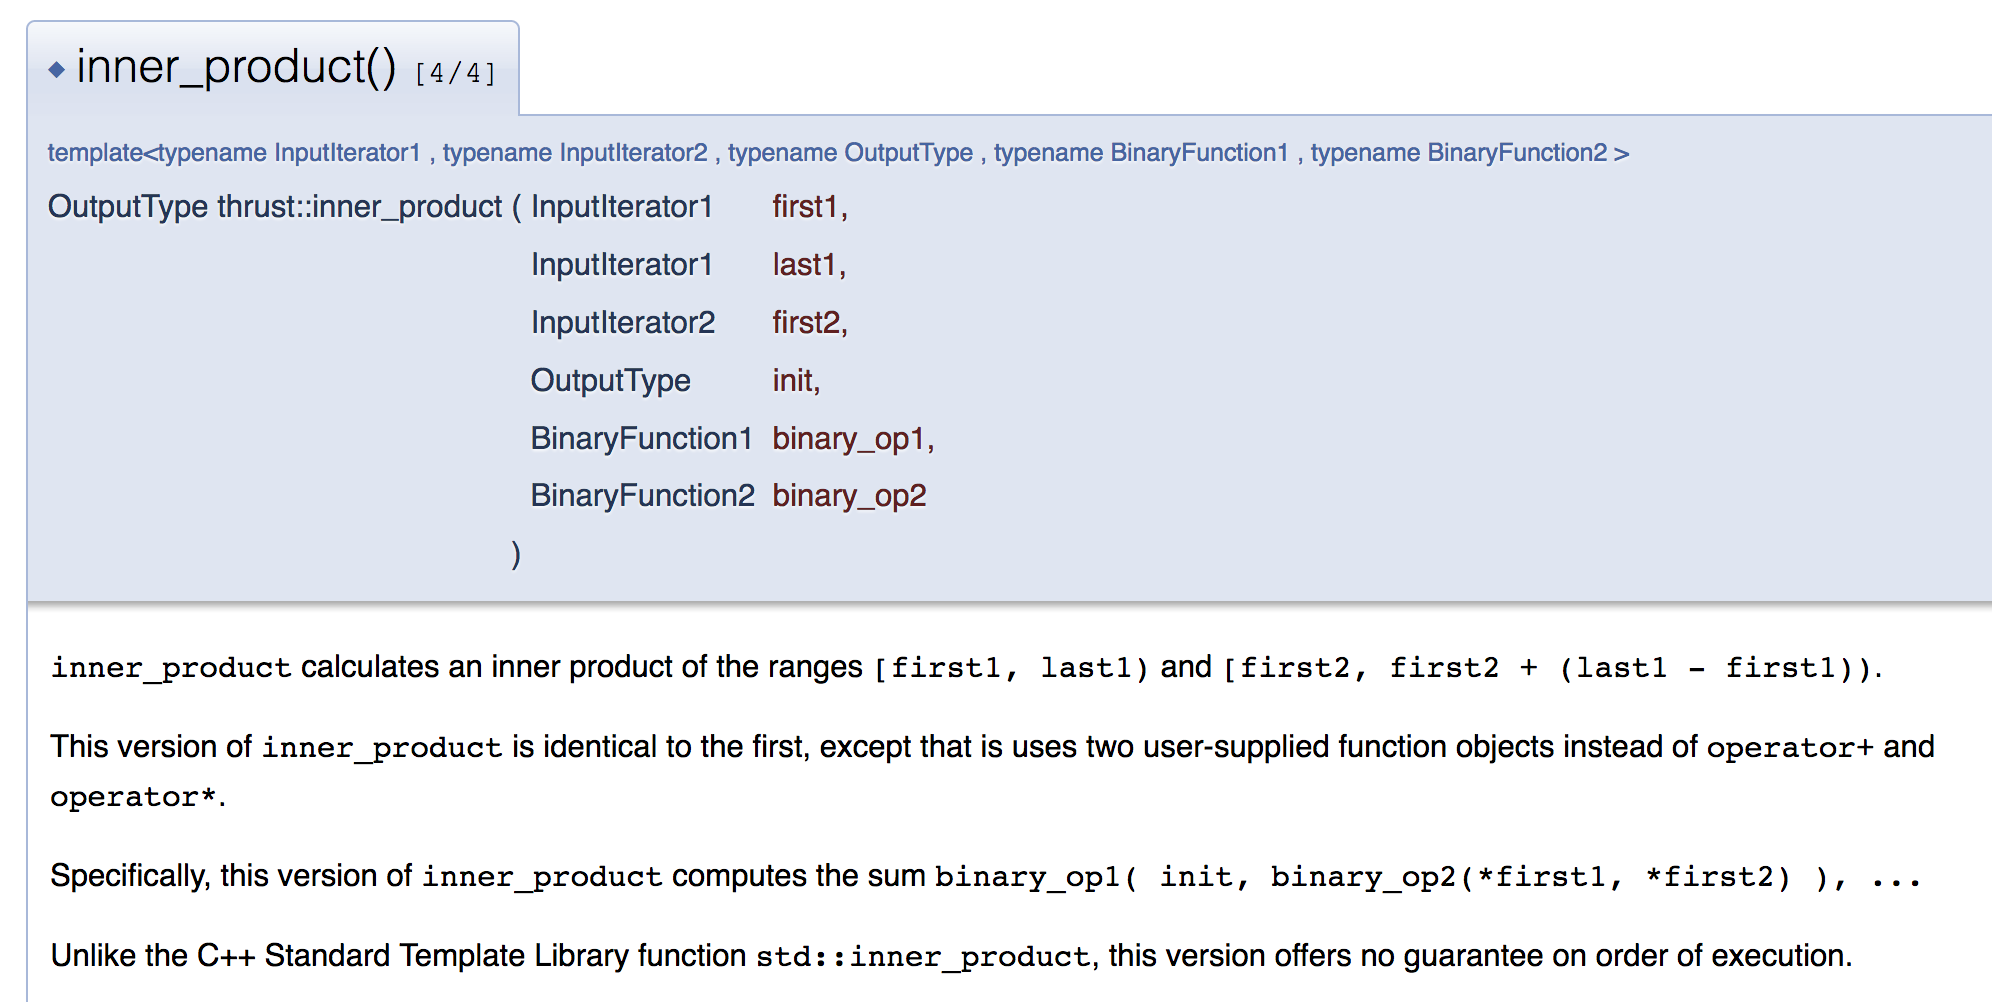The height and width of the screenshot is (1002, 1992).
Task: Click parameter type InputIterator1 for first1
Action: coord(621,207)
